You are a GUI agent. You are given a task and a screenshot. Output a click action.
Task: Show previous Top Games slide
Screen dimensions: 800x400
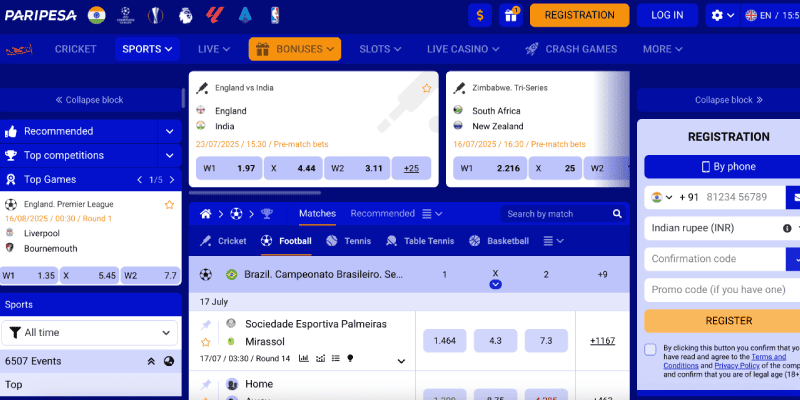[140, 180]
